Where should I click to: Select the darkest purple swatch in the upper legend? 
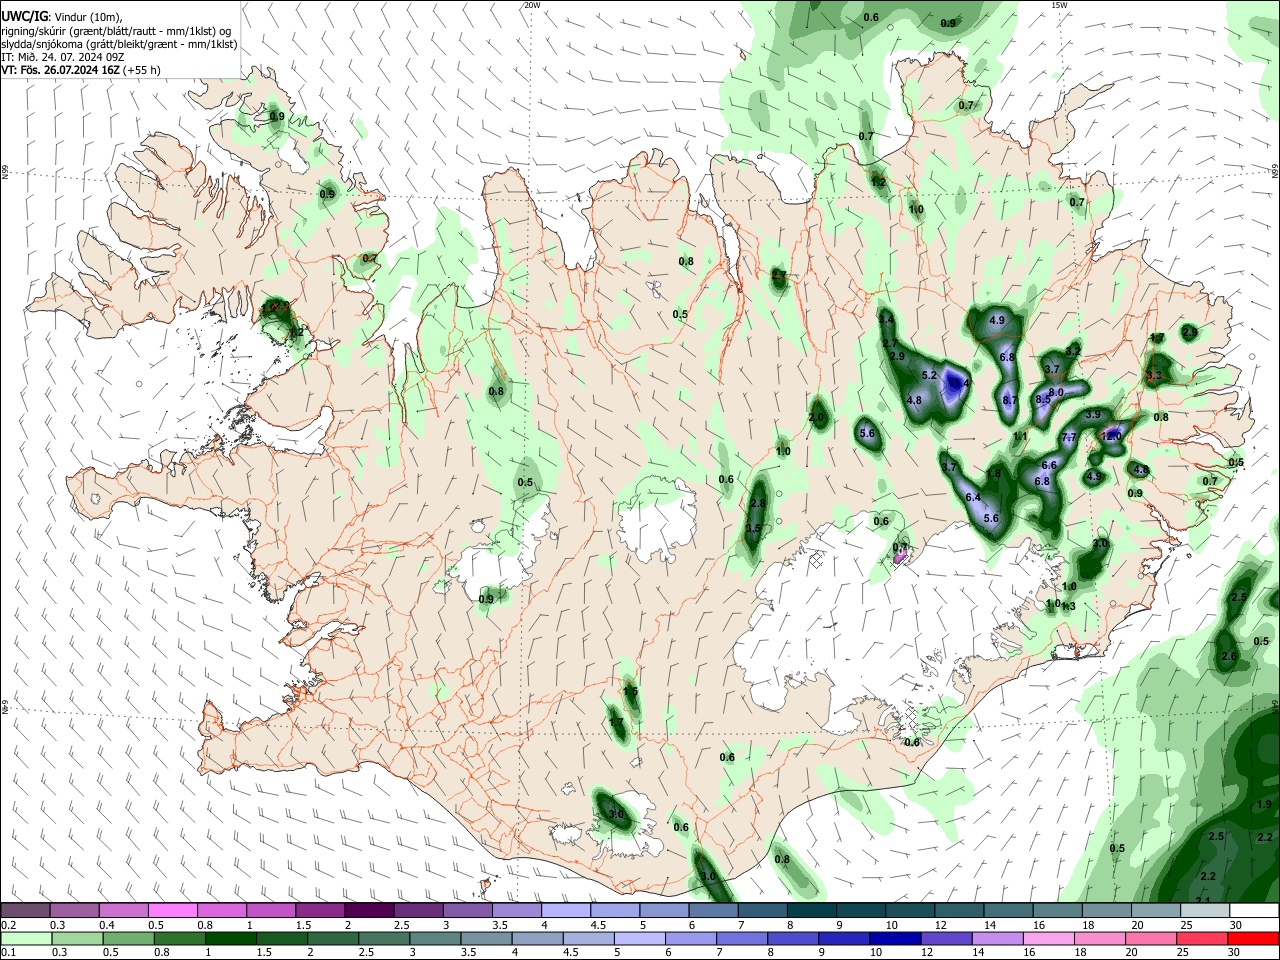point(368,910)
